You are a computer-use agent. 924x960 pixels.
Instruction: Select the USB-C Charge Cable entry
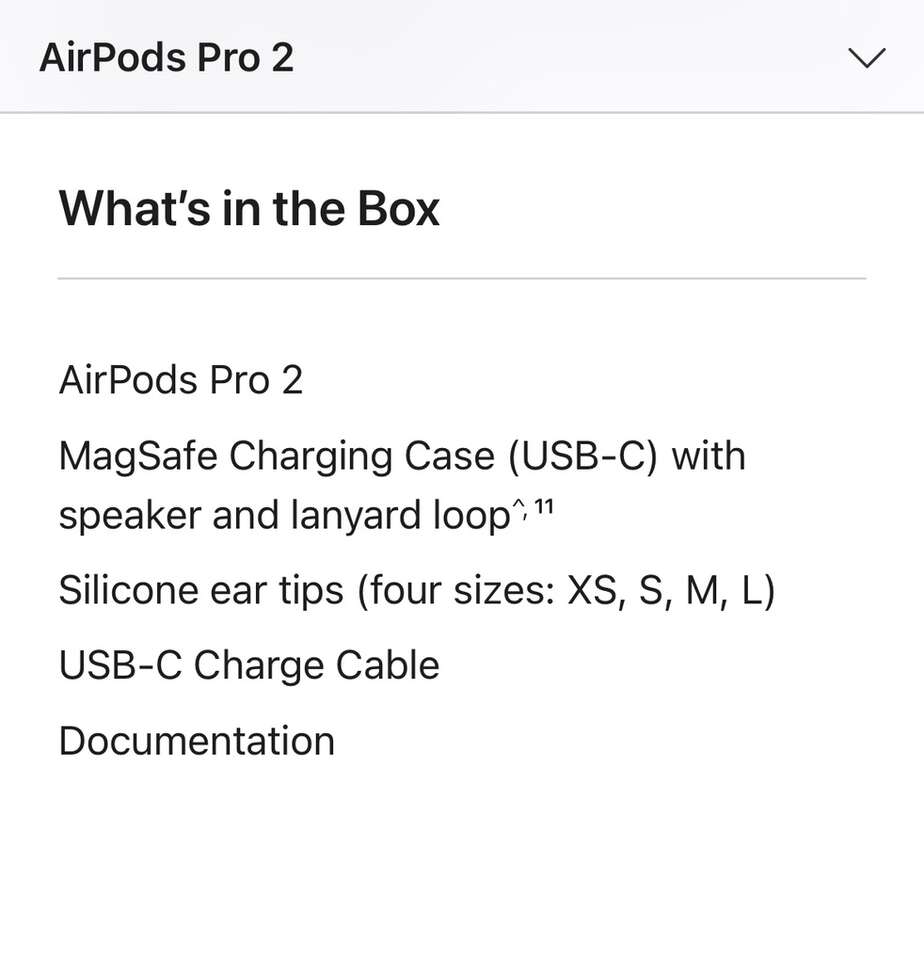[249, 665]
